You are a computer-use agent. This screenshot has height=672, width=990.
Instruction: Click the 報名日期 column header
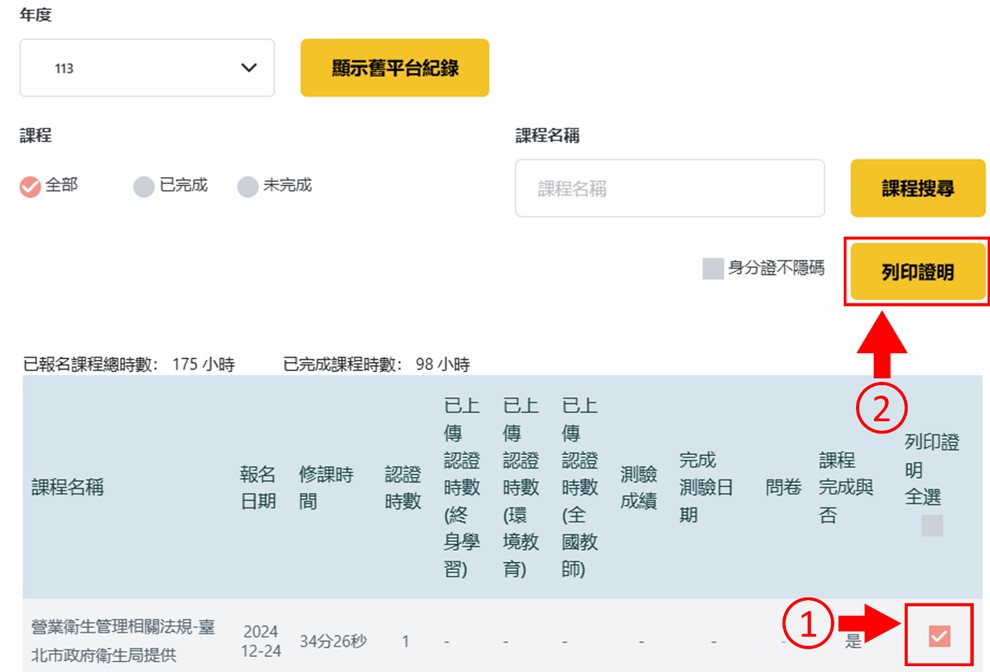coord(258,488)
